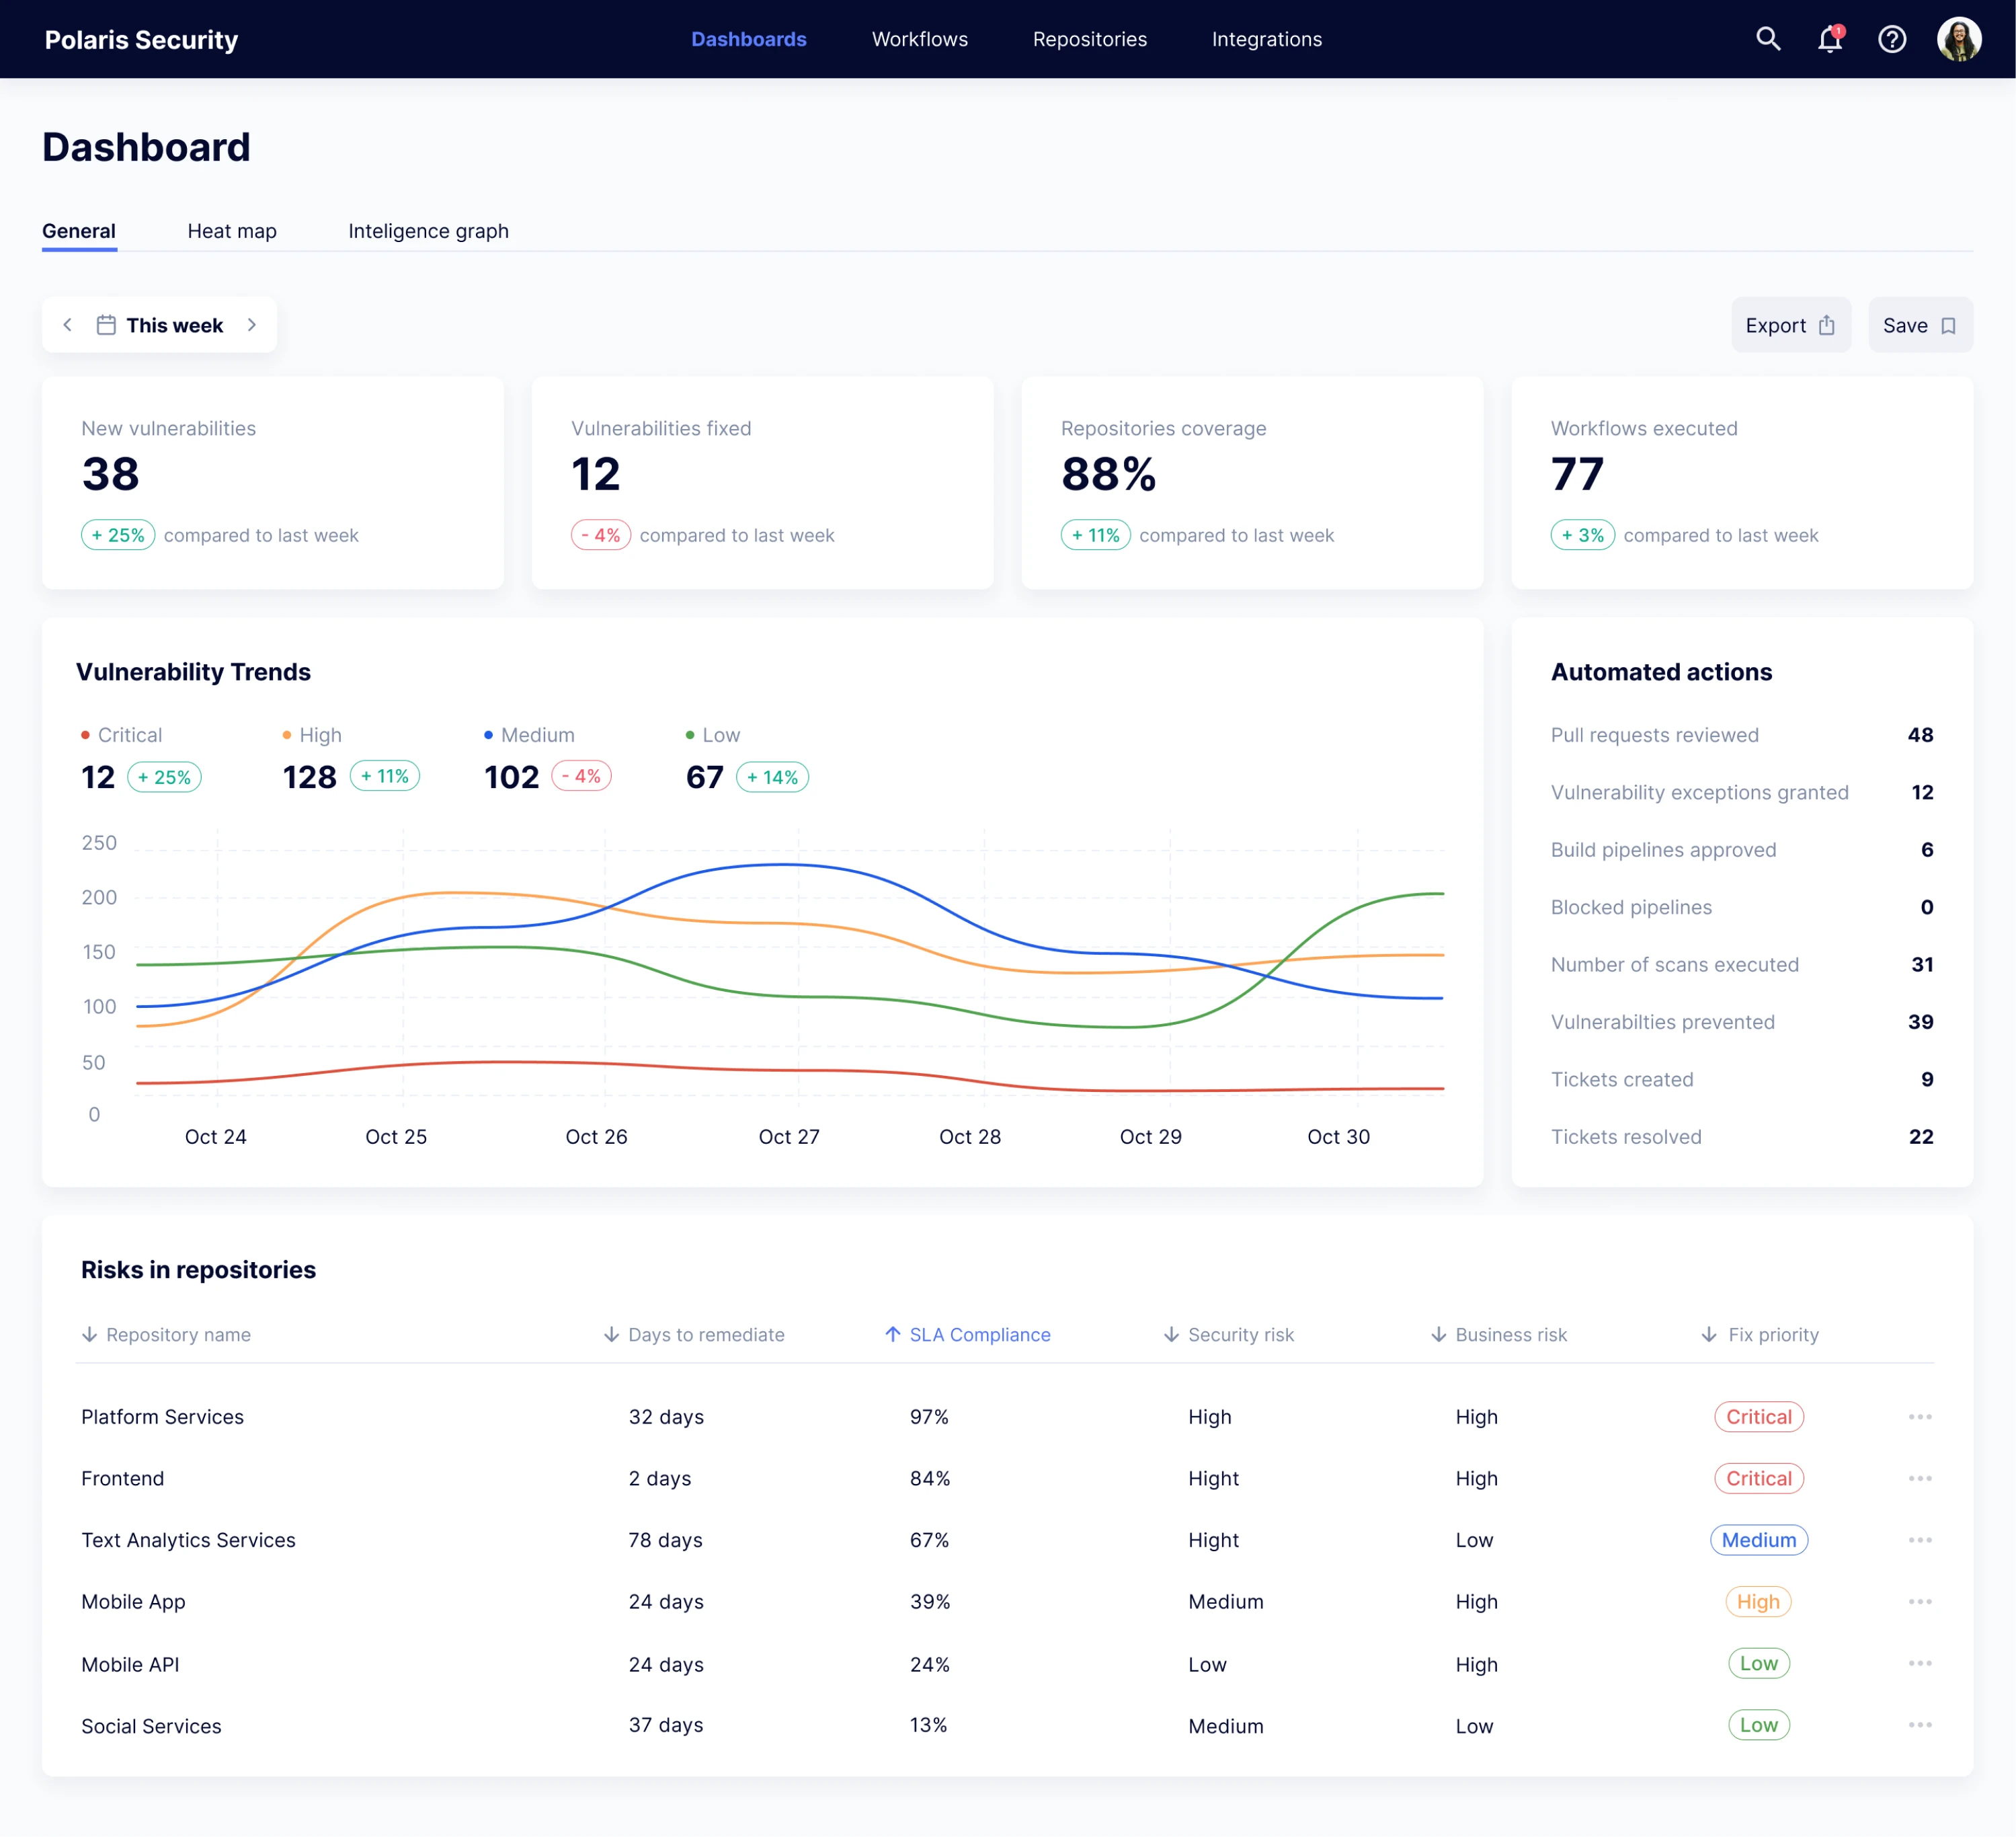This screenshot has height=1837, width=2016.
Task: Click the Low badge for Social Services
Action: pos(1759,1725)
